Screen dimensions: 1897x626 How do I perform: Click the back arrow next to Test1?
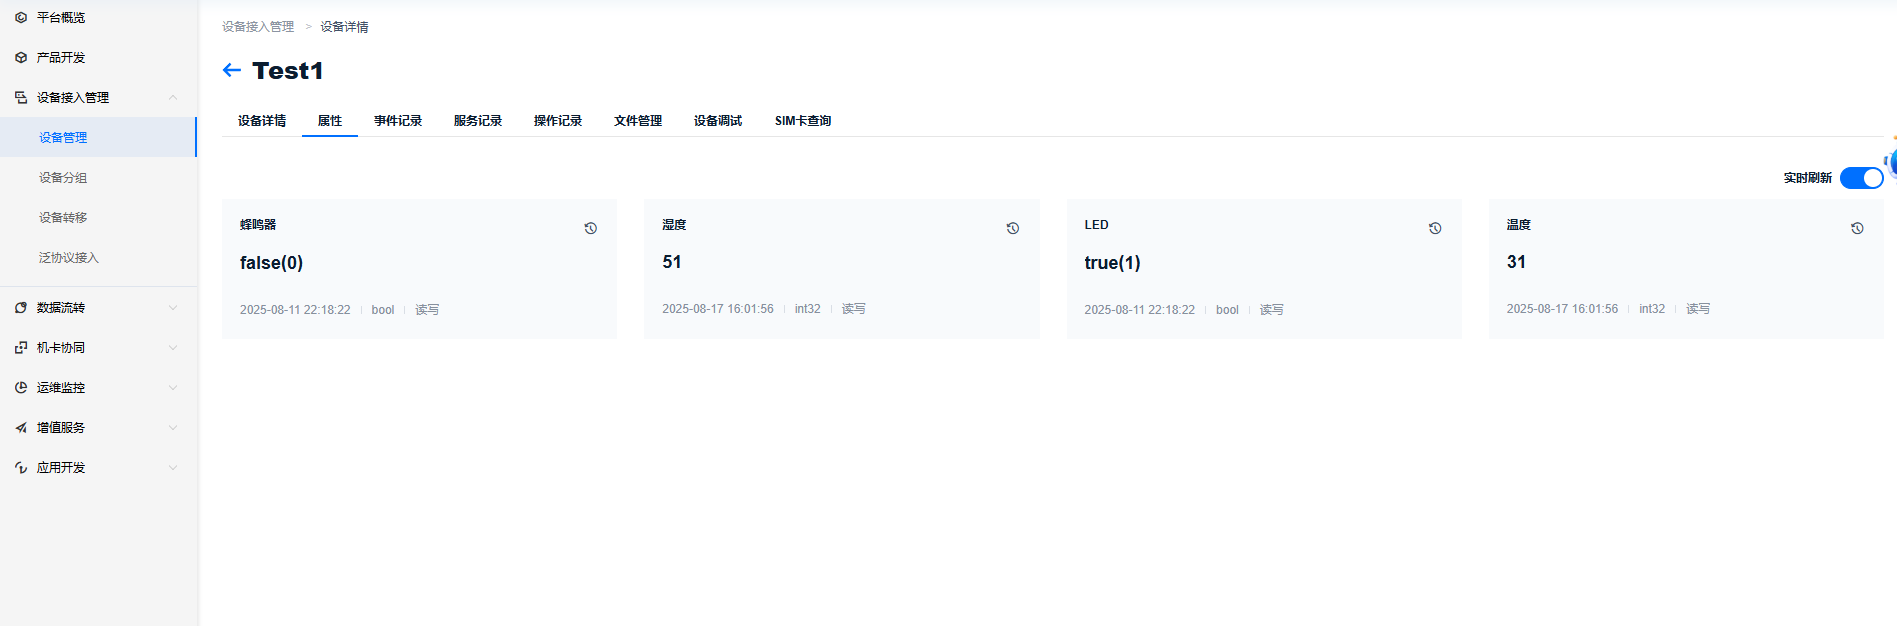tap(232, 70)
